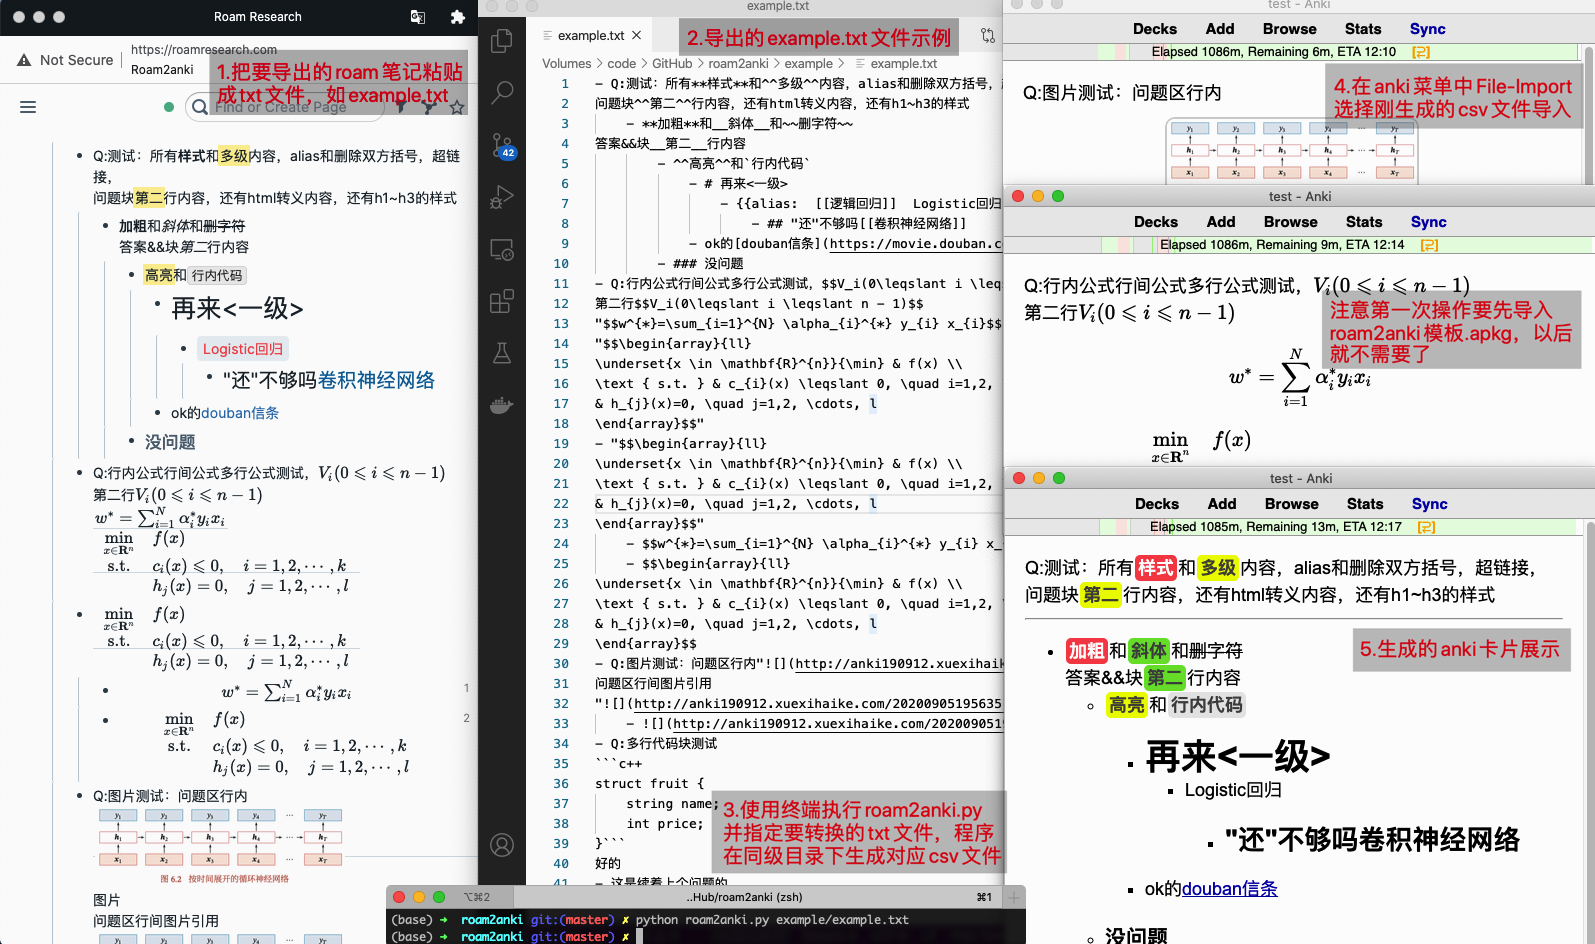Image resolution: width=1595 pixels, height=944 pixels.
Task: Click the ETA 12:17 bracket icon in Anki
Action: (1427, 527)
